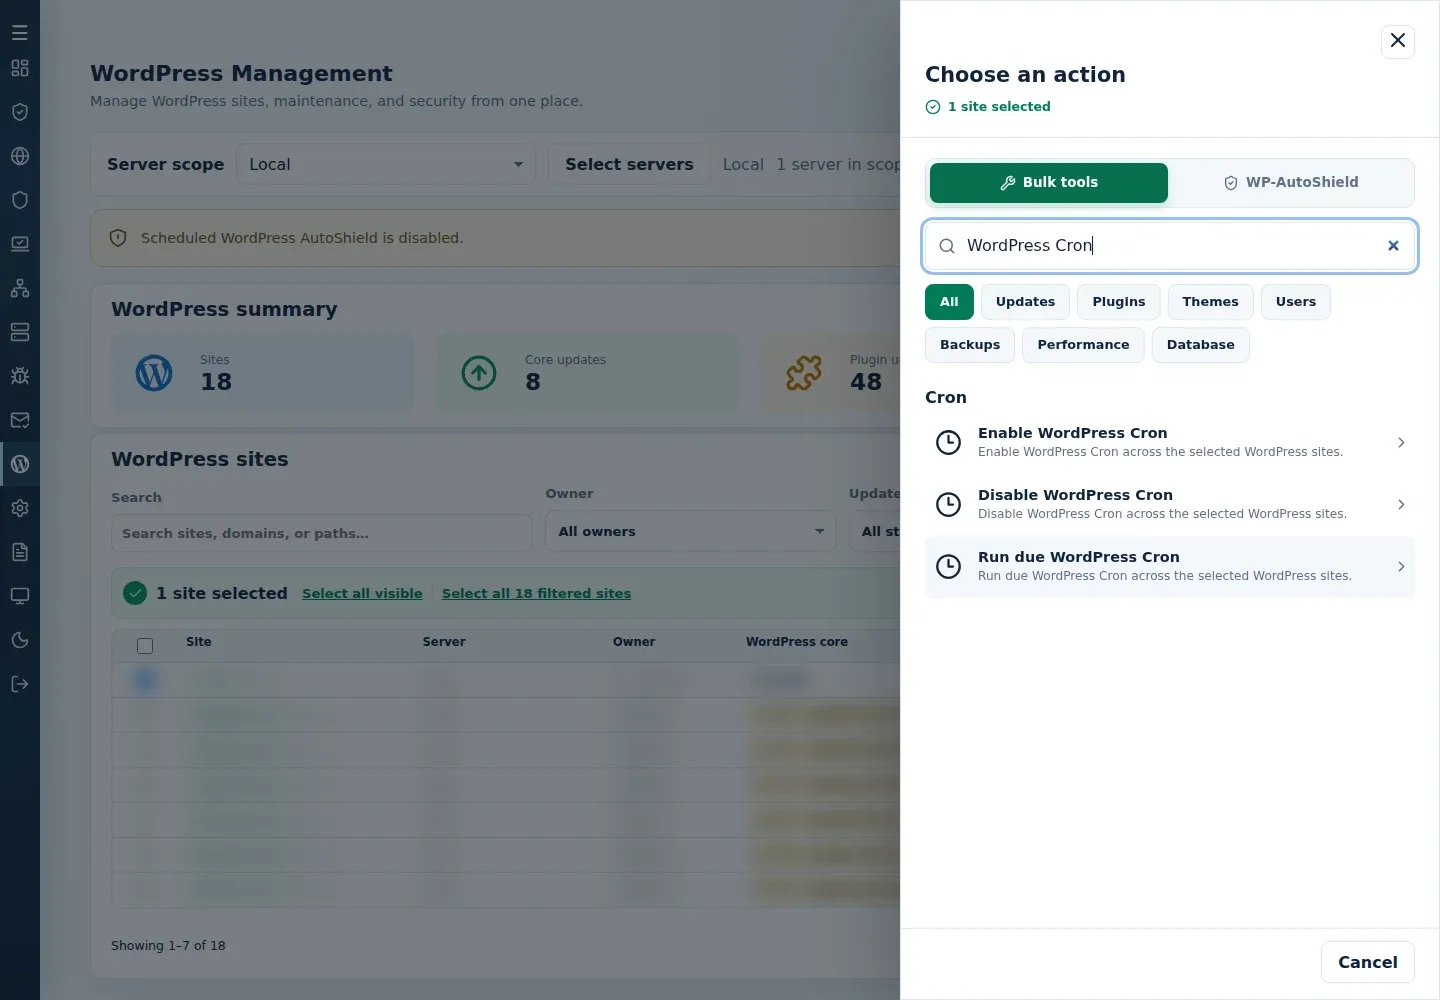The height and width of the screenshot is (1000, 1440).
Task: Click the globe icon in sidebar
Action: [20, 156]
